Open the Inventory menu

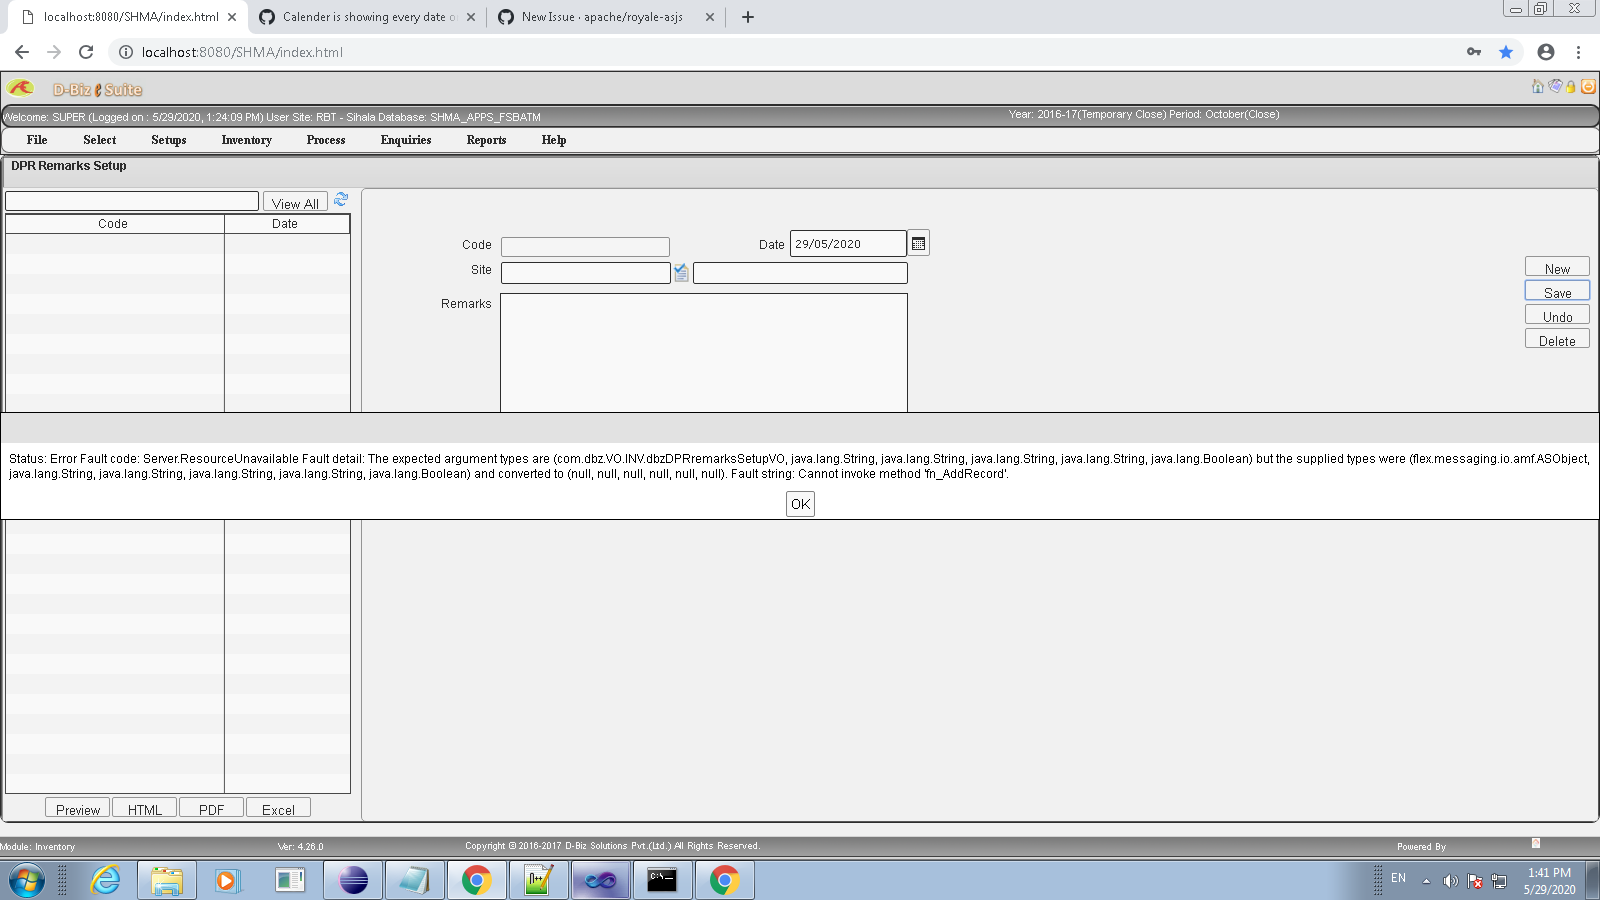coord(247,140)
